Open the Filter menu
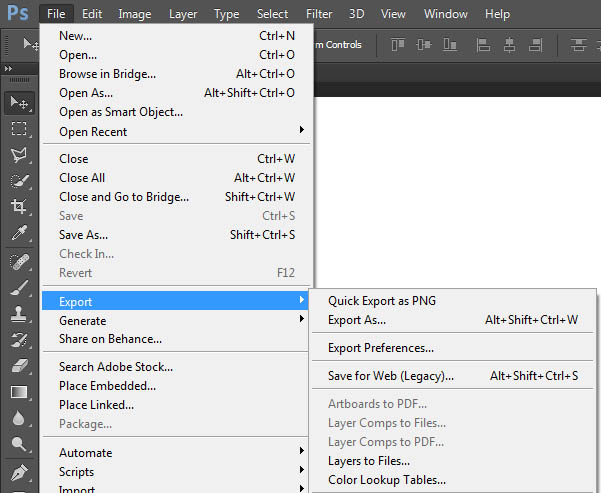Screen dimensions: 601x493 [319, 14]
